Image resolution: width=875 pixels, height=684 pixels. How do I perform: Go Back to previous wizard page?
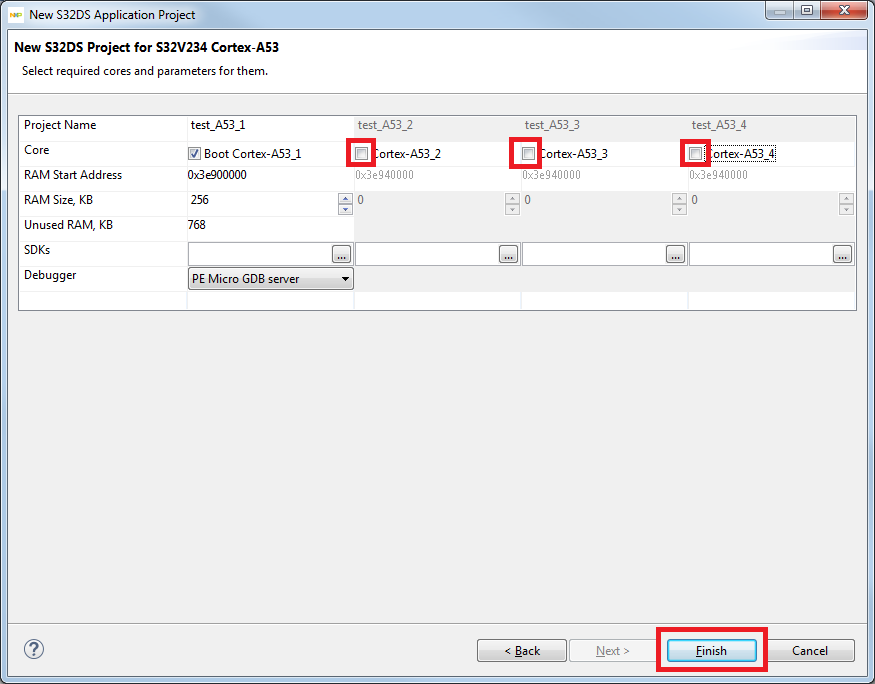click(x=522, y=651)
